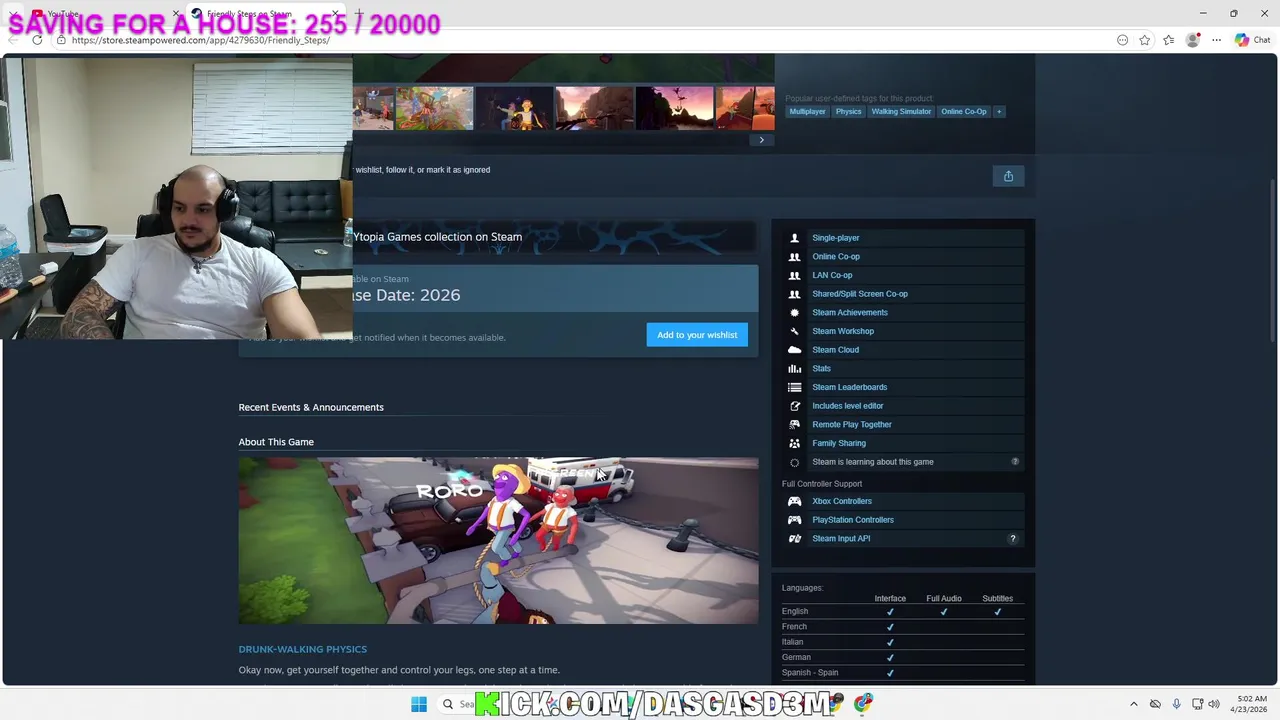The width and height of the screenshot is (1280, 720).
Task: Open the Steam Workshop link
Action: pos(843,331)
